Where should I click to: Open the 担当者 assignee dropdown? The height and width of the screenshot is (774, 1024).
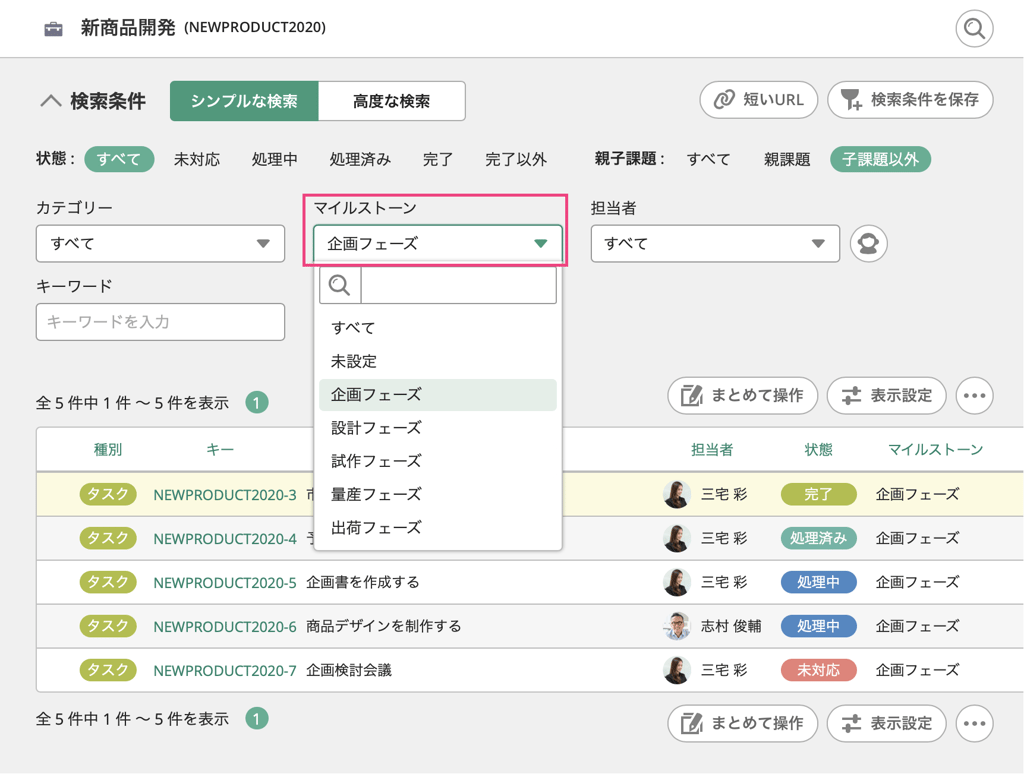click(x=715, y=243)
